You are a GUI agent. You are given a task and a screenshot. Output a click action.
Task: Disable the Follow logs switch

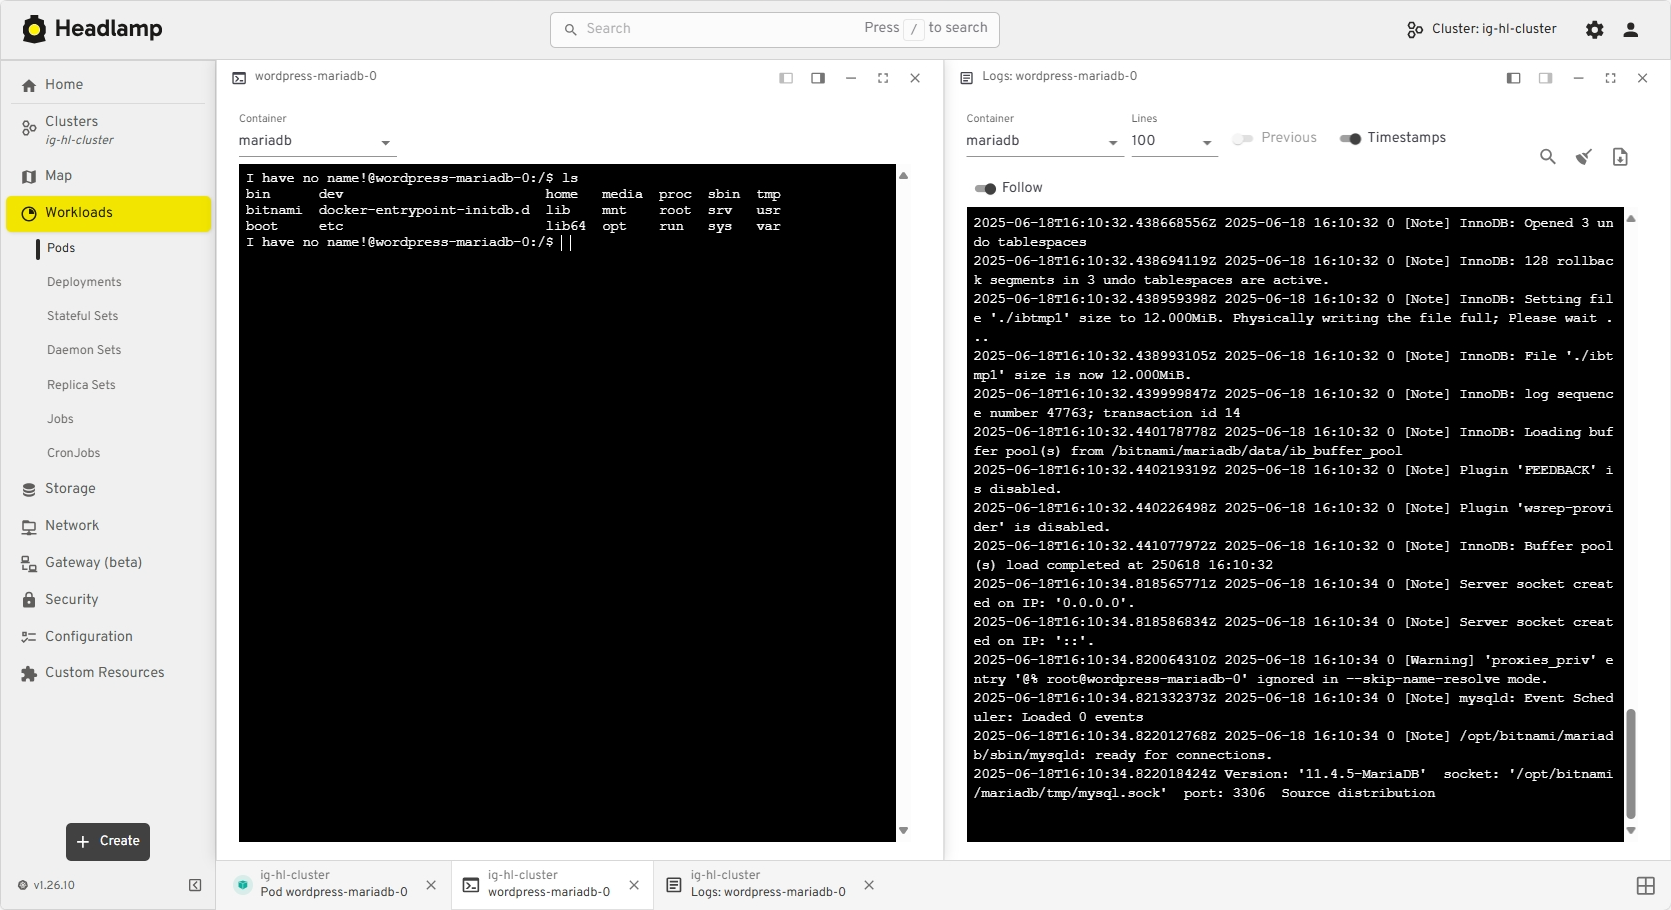pyautogui.click(x=985, y=188)
